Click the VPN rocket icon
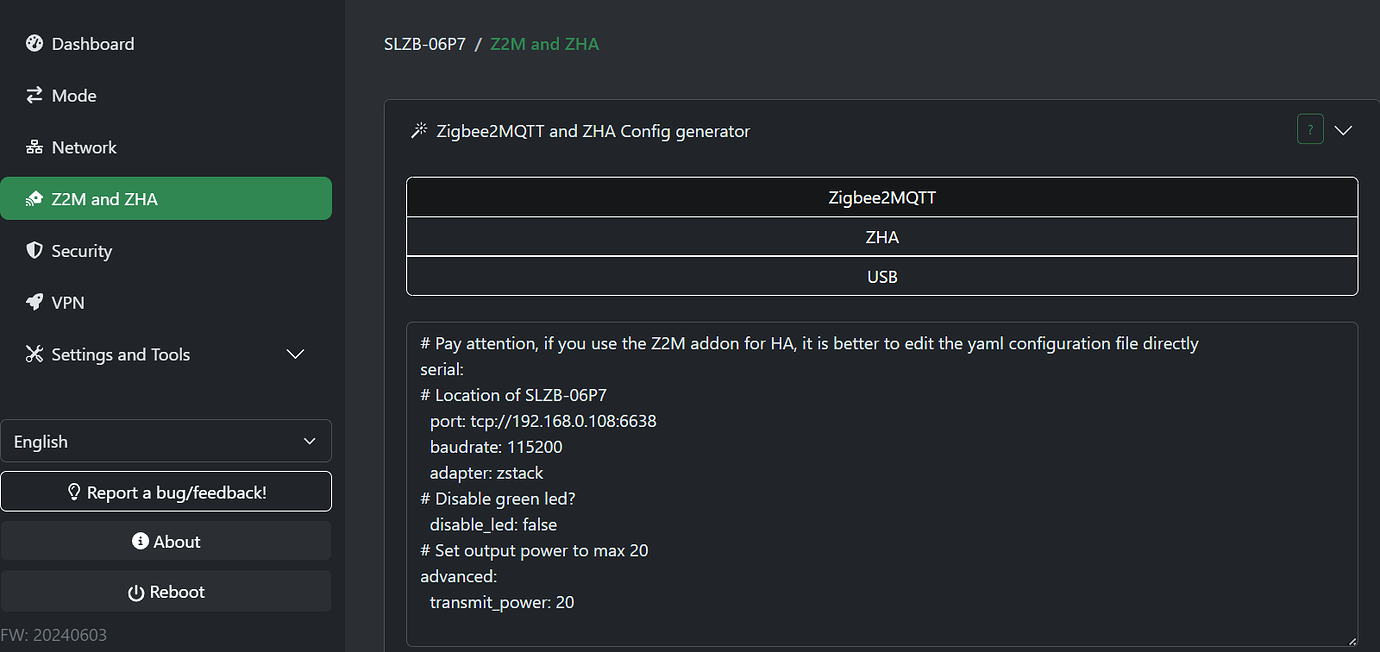Image resolution: width=1380 pixels, height=652 pixels. click(x=35, y=303)
